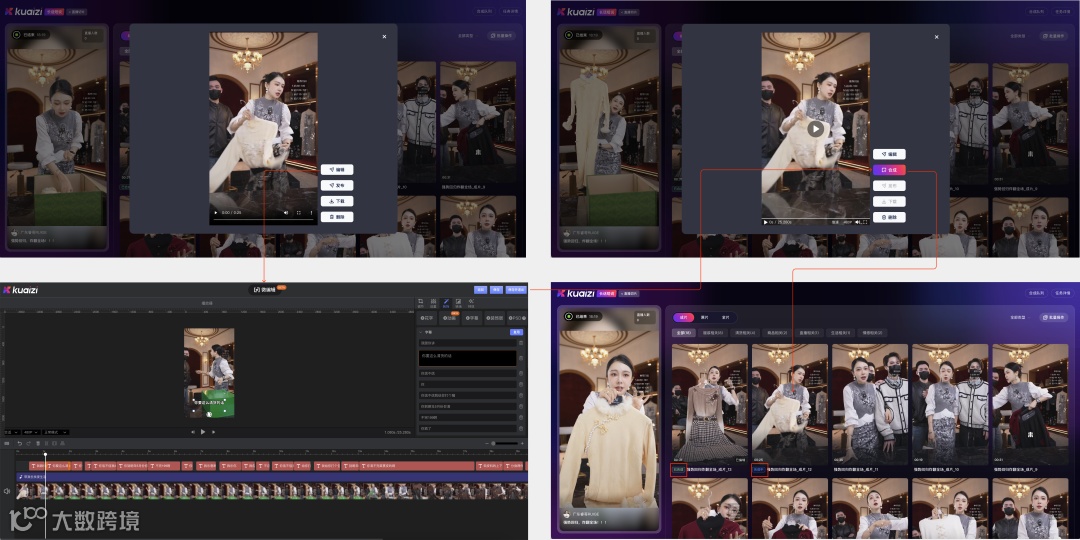The width and height of the screenshot is (1080, 540).
Task: Click the small play icon in the right dialog player bar
Action: click(765, 222)
